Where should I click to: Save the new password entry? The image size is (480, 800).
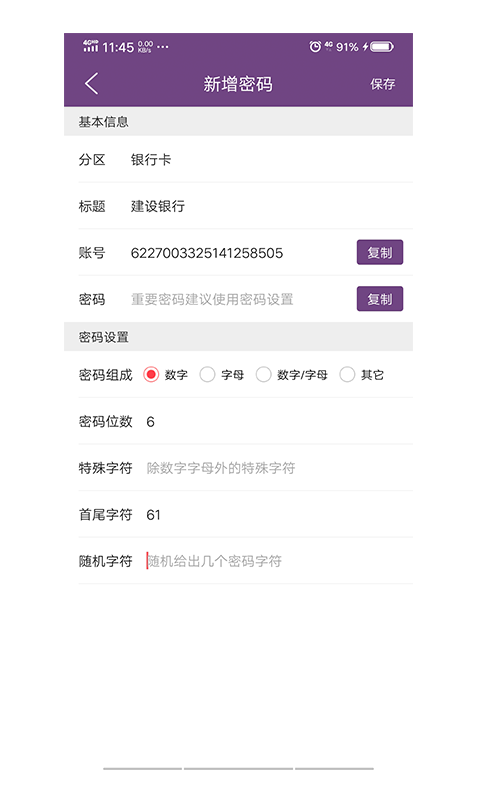click(383, 84)
